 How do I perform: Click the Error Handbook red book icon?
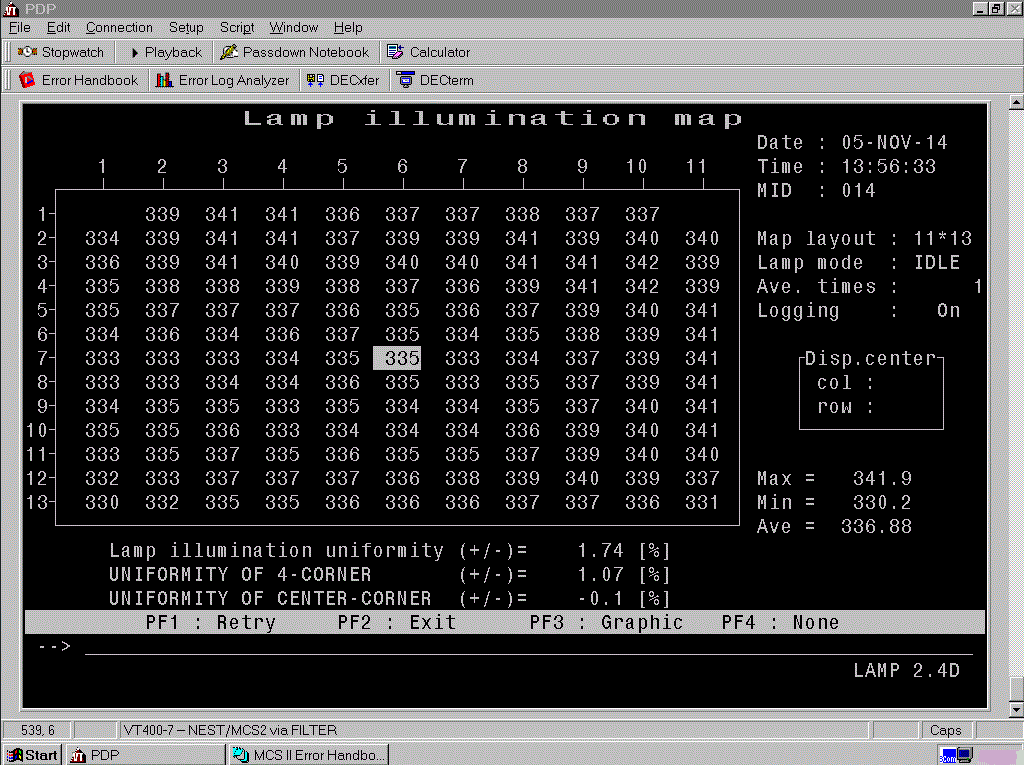click(27, 80)
